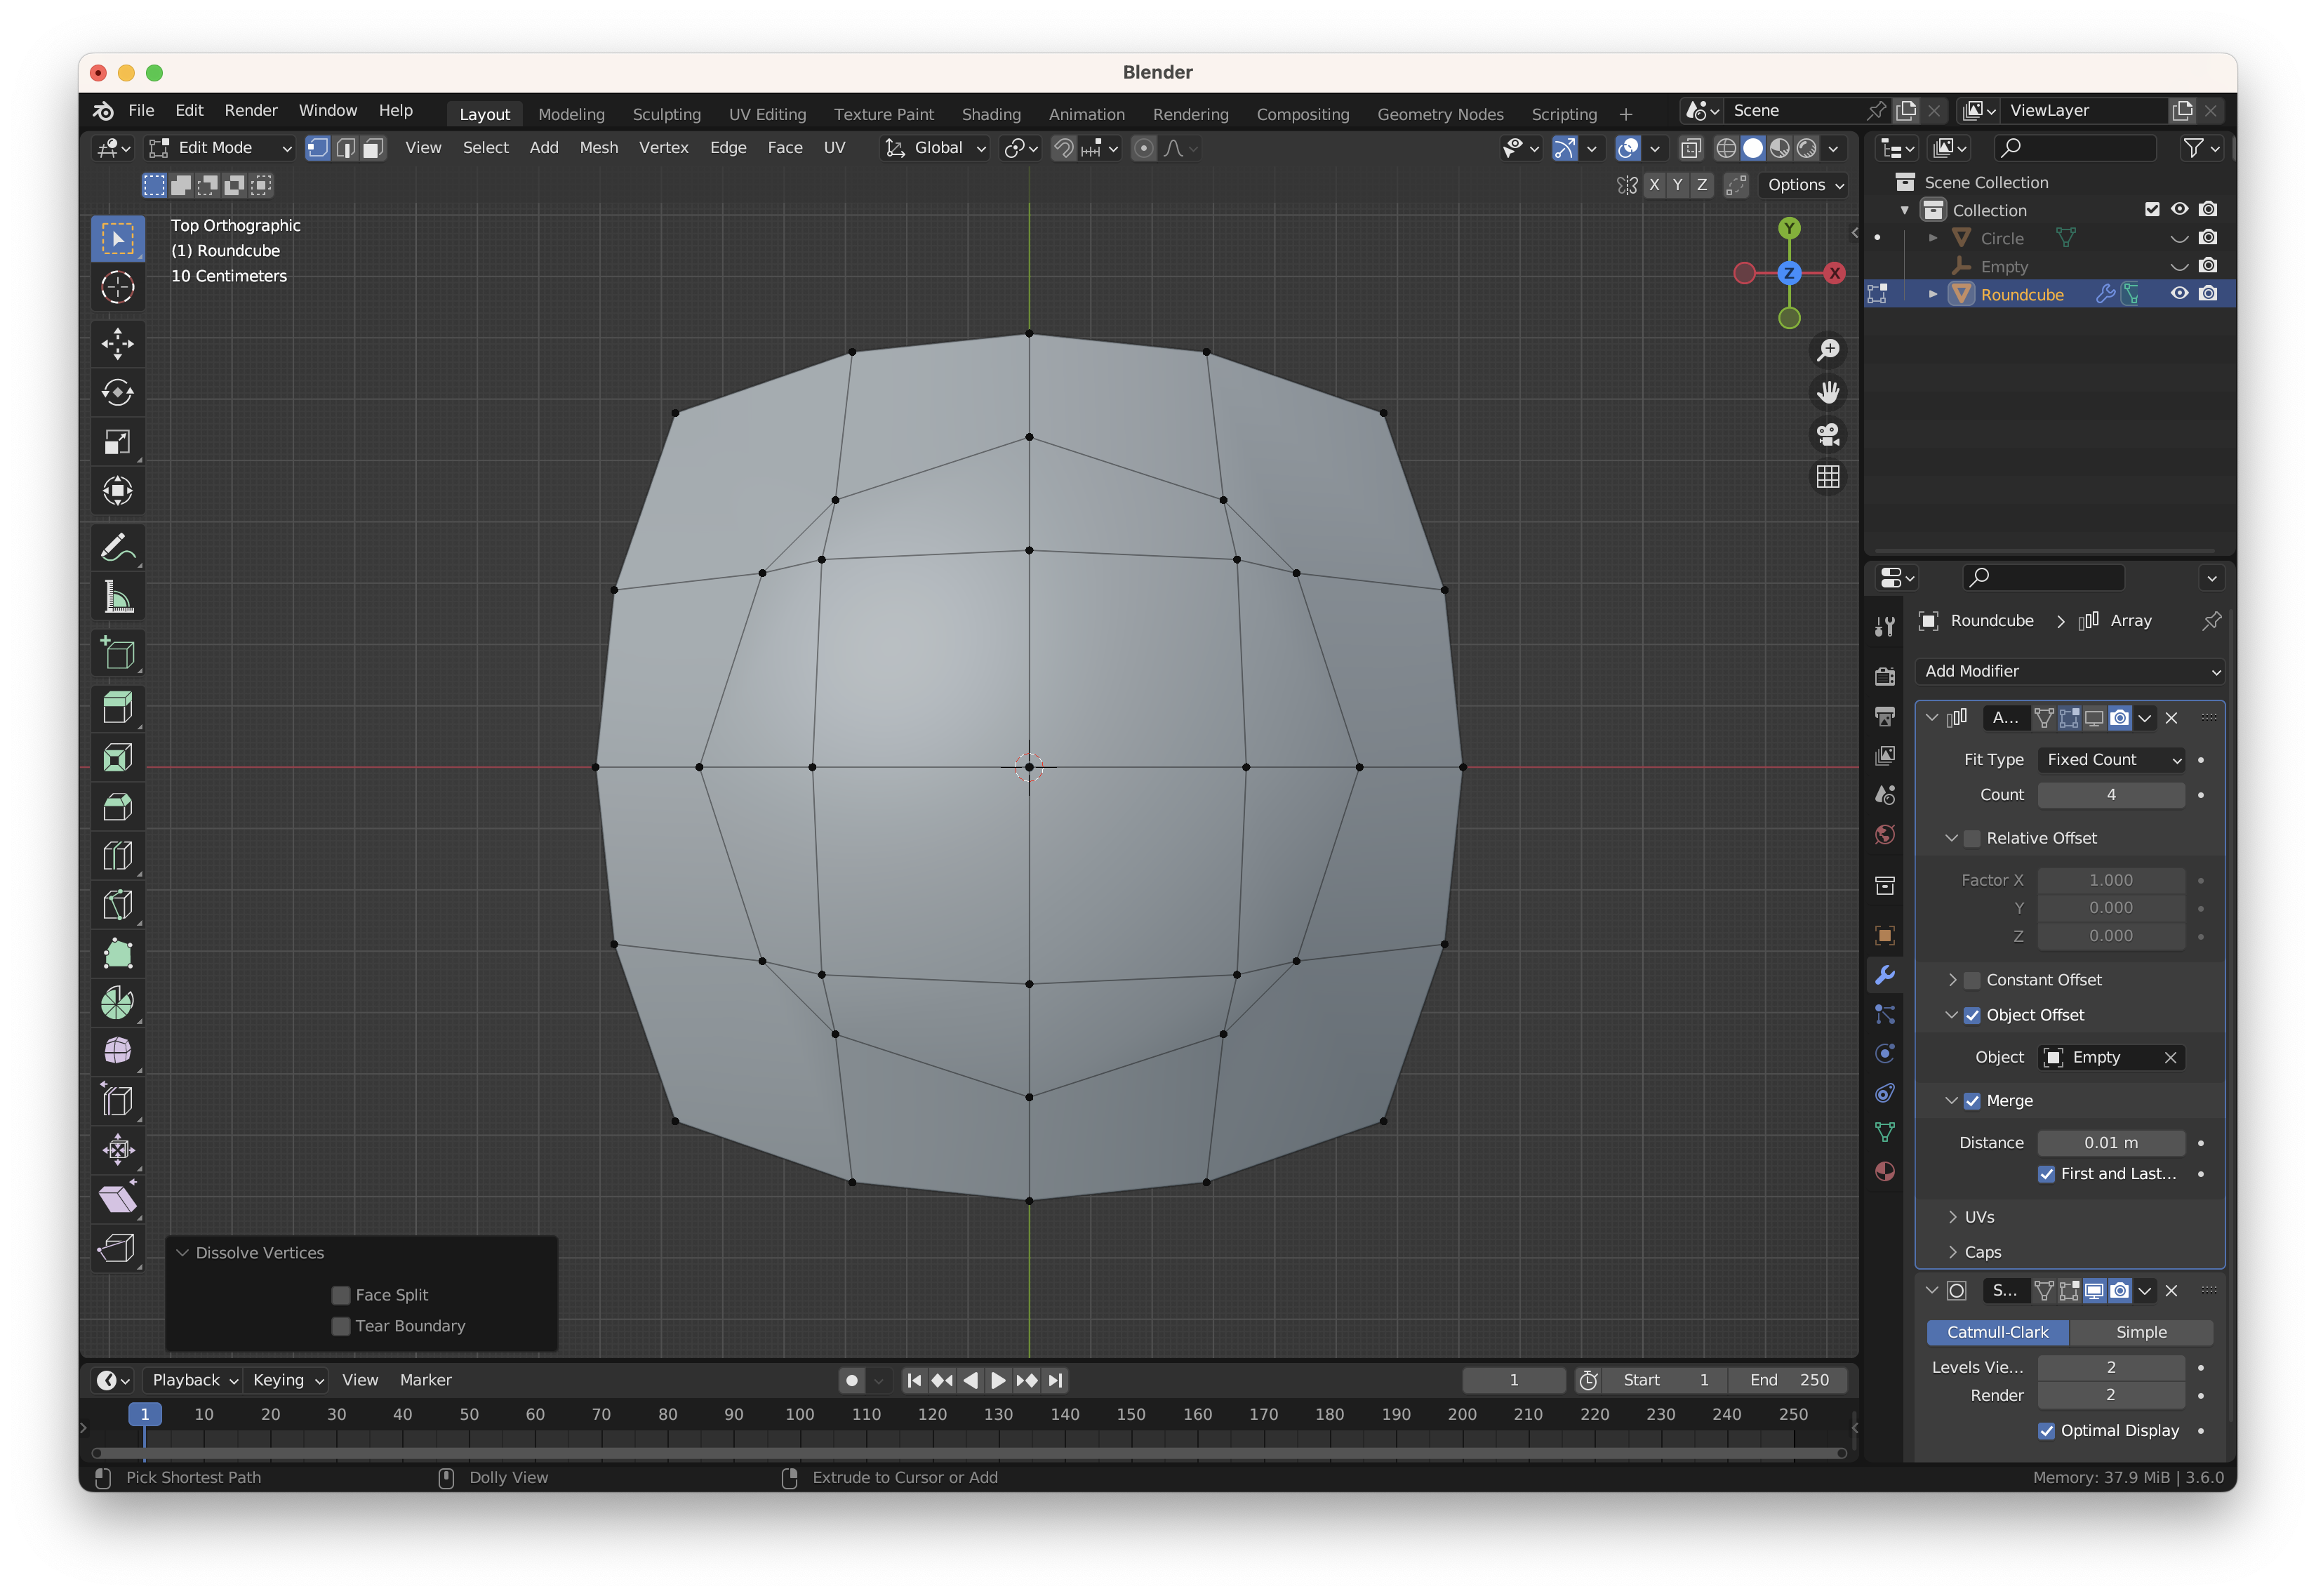This screenshot has width=2316, height=1596.
Task: Open the Mesh menu
Action: tap(598, 148)
